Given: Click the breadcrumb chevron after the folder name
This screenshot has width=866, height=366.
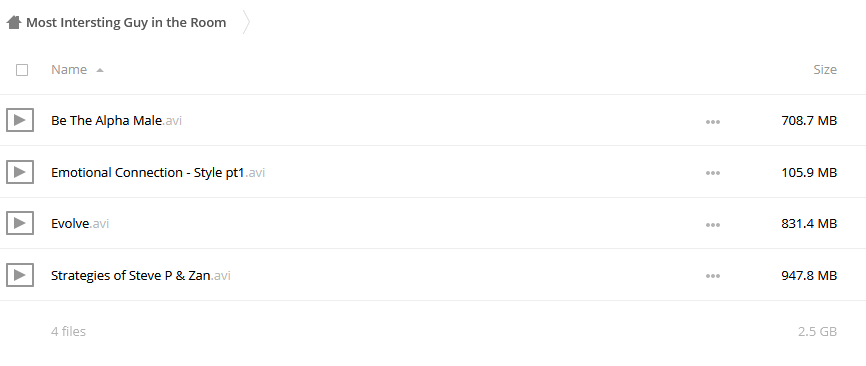Looking at the screenshot, I should point(246,23).
